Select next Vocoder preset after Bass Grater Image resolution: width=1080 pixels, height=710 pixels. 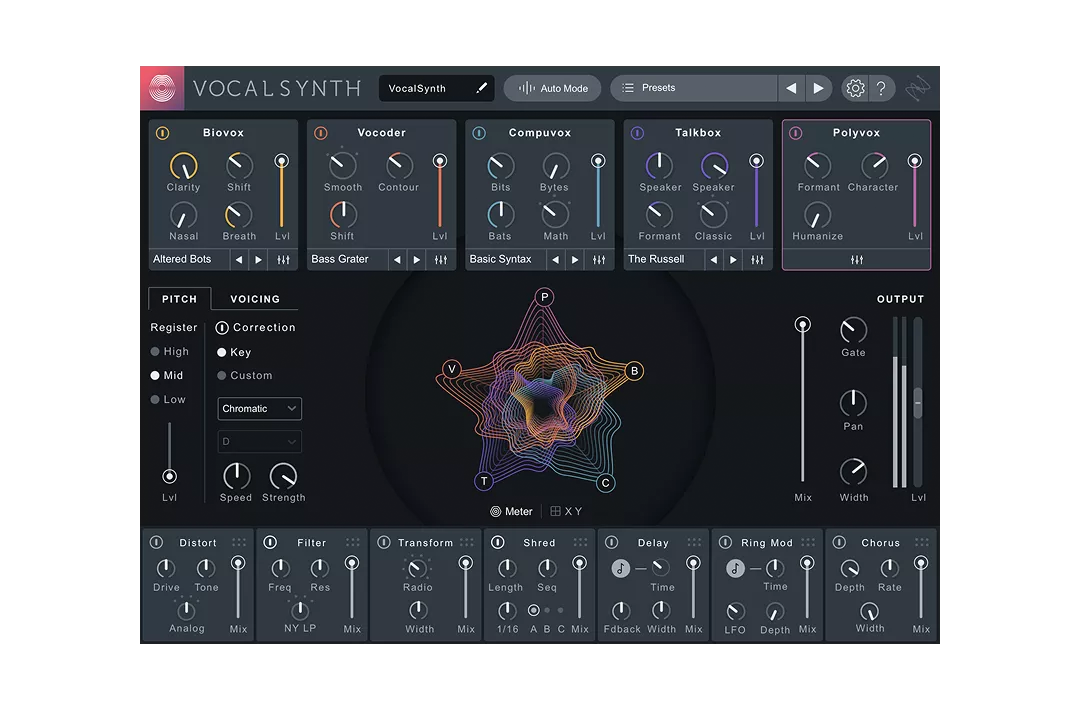[x=417, y=260]
